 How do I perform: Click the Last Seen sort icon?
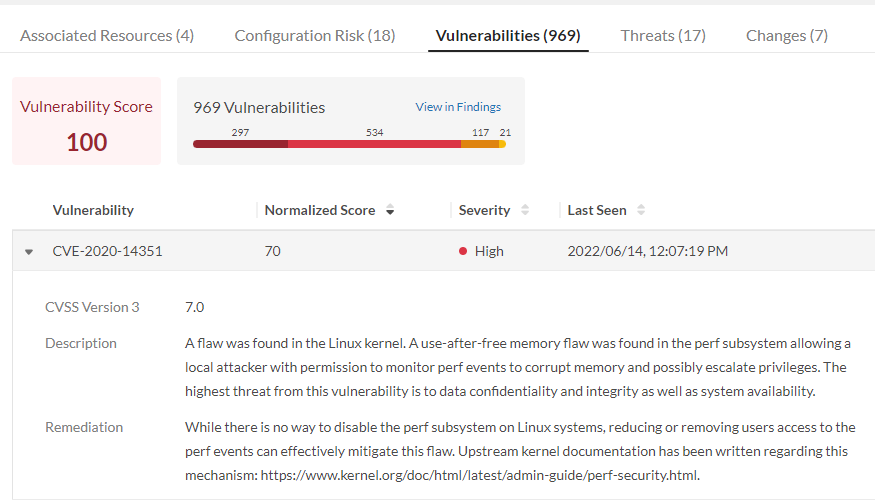click(x=641, y=211)
